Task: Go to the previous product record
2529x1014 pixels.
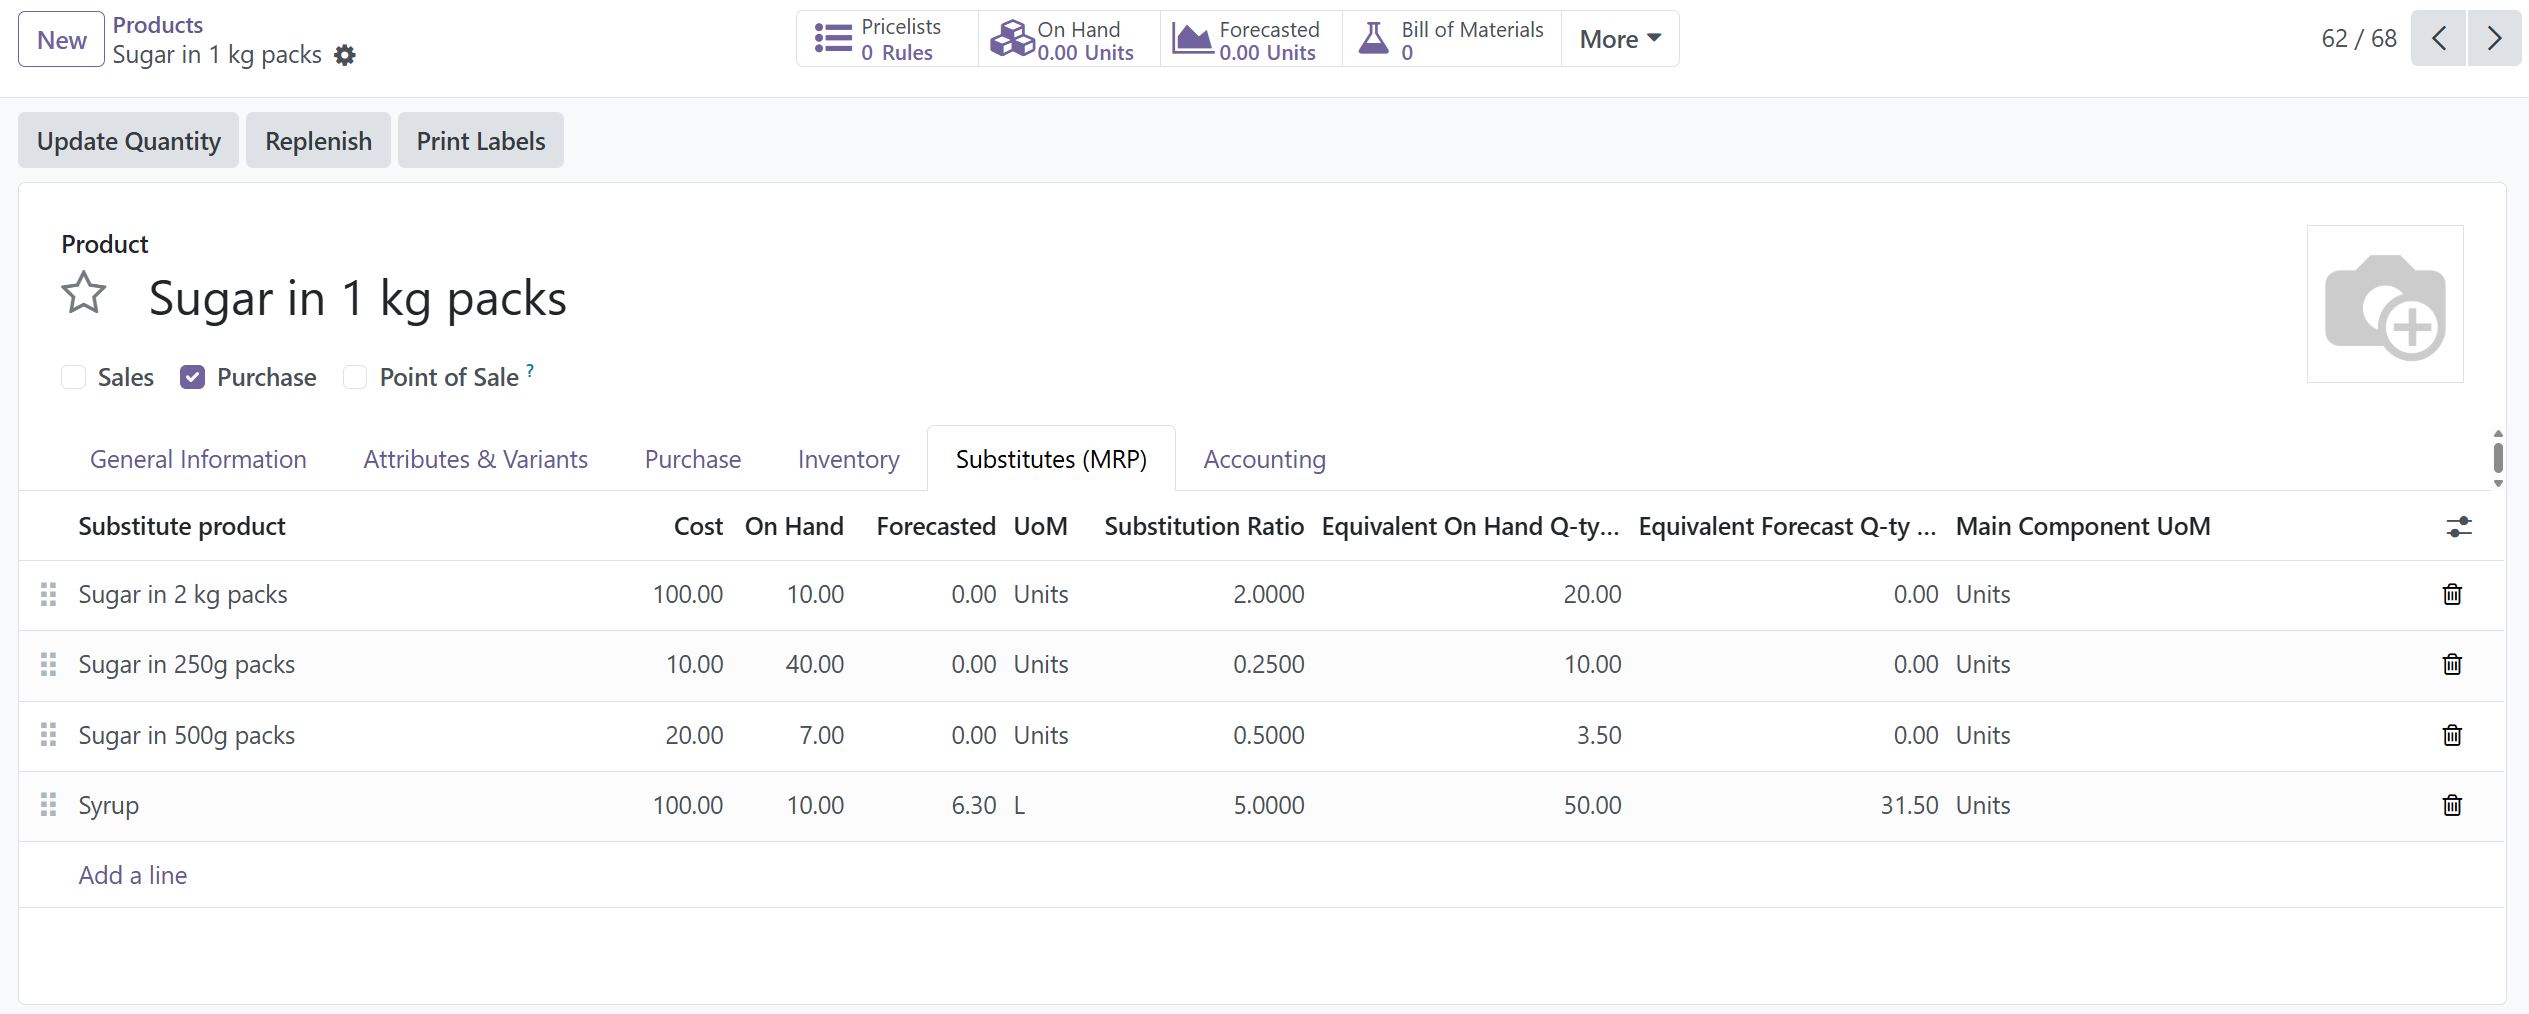Action: pos(2438,38)
